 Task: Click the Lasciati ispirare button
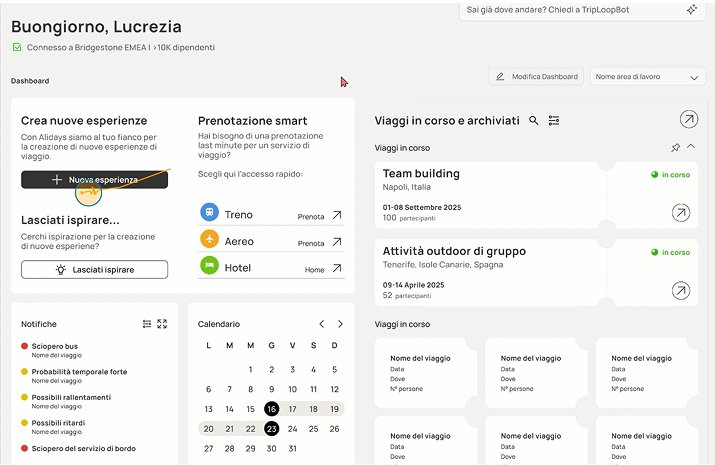coord(94,269)
